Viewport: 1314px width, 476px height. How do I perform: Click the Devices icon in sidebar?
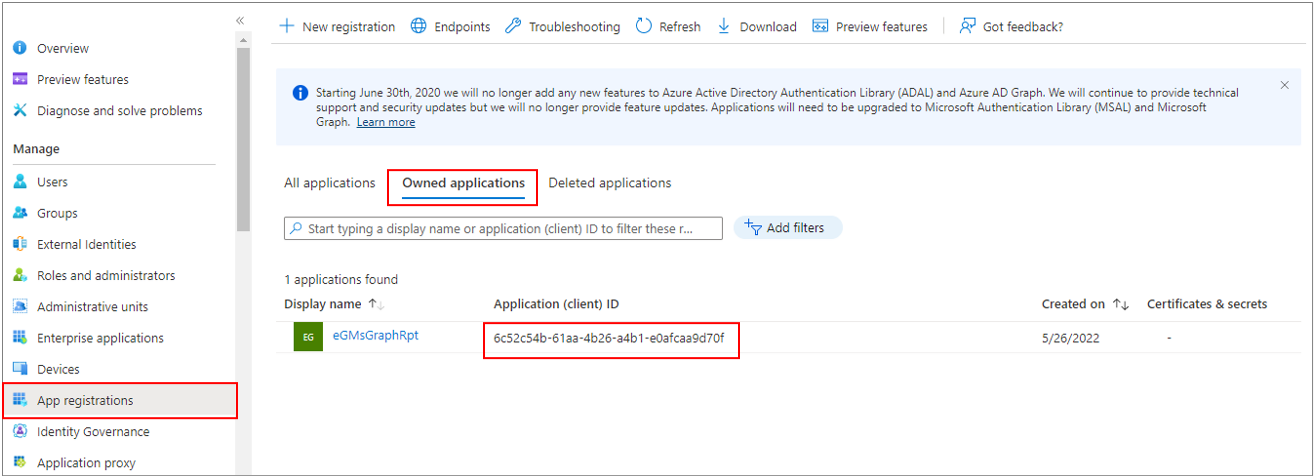pyautogui.click(x=20, y=369)
